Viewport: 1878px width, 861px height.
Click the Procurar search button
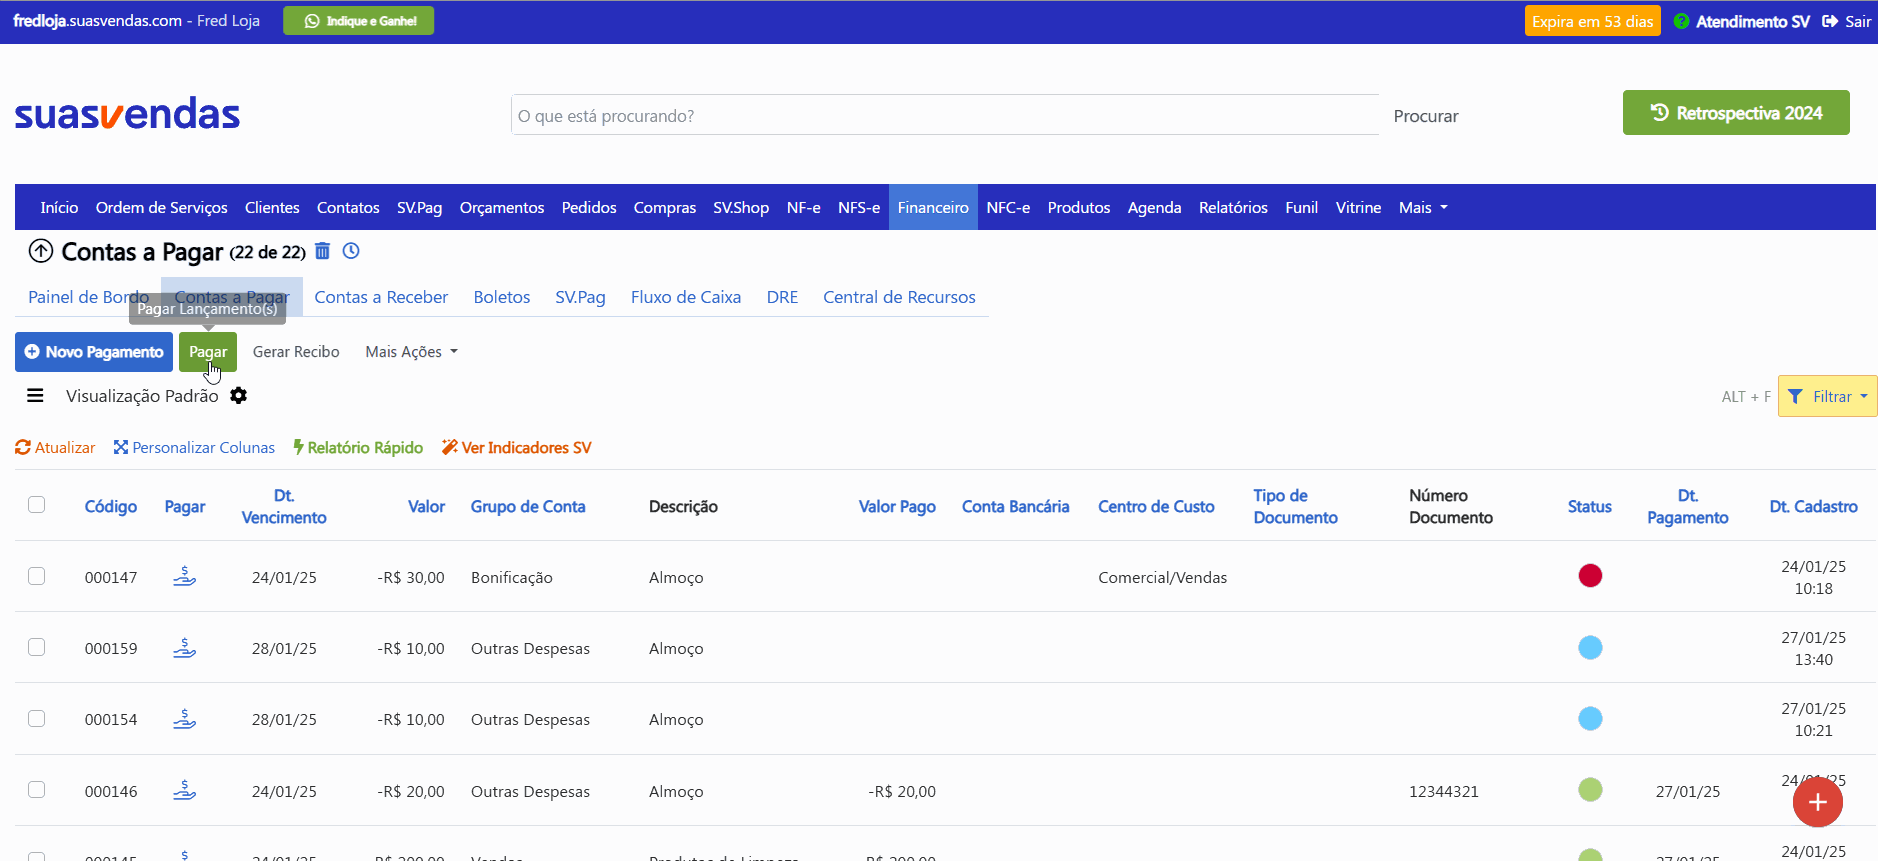pyautogui.click(x=1426, y=116)
